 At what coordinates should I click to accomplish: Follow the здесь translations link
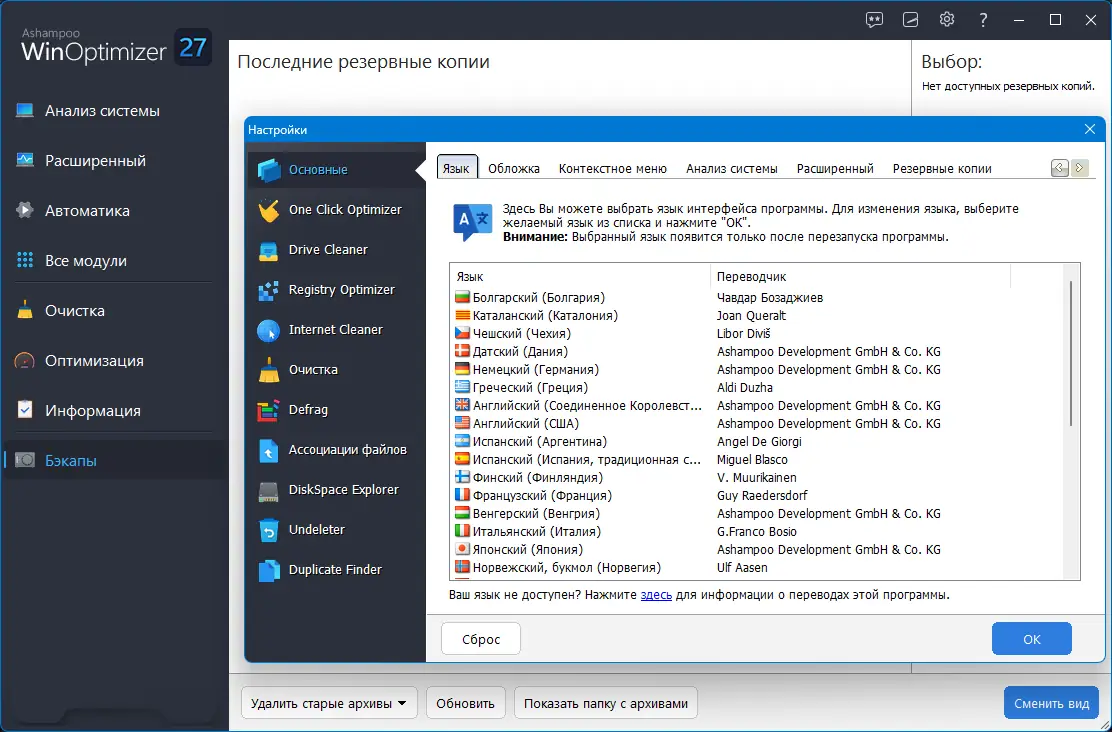point(656,595)
